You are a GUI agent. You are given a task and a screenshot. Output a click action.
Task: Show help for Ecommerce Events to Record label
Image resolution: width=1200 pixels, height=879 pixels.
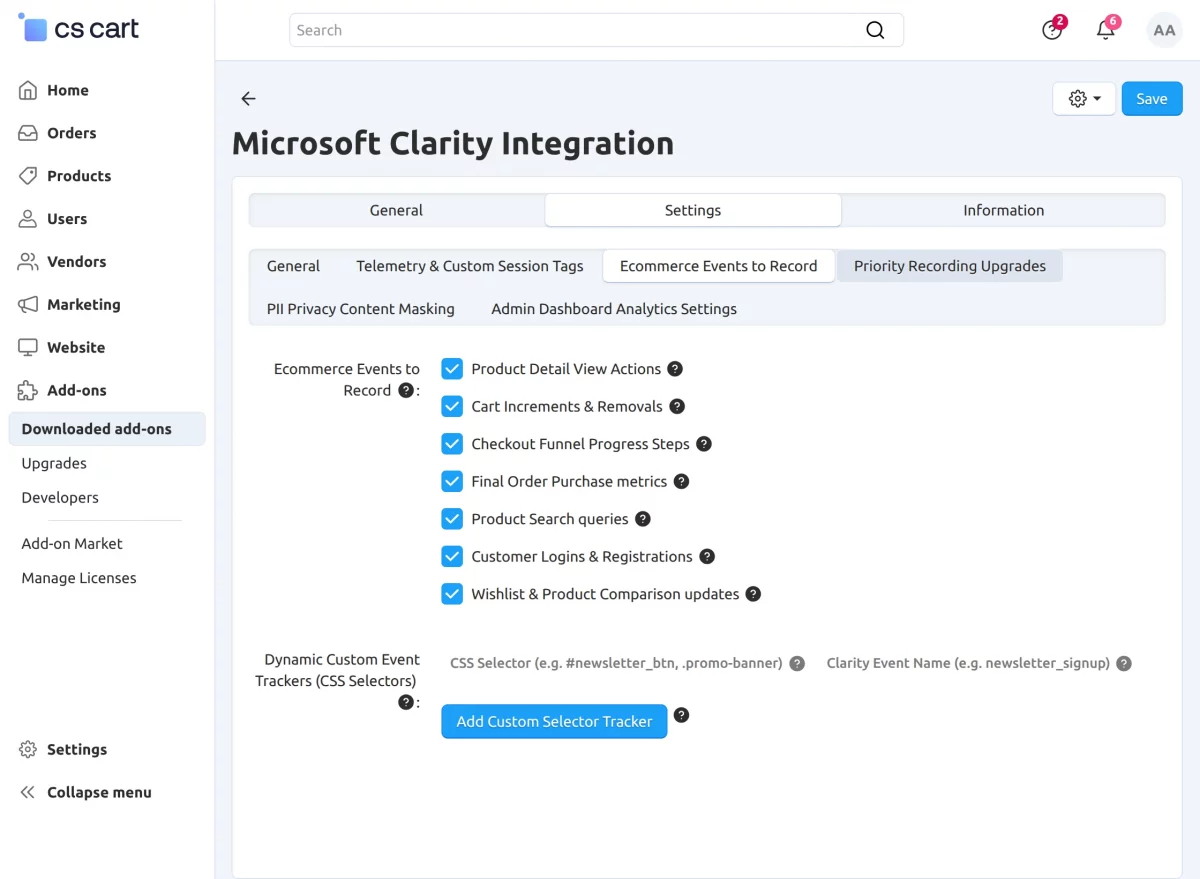click(x=406, y=391)
